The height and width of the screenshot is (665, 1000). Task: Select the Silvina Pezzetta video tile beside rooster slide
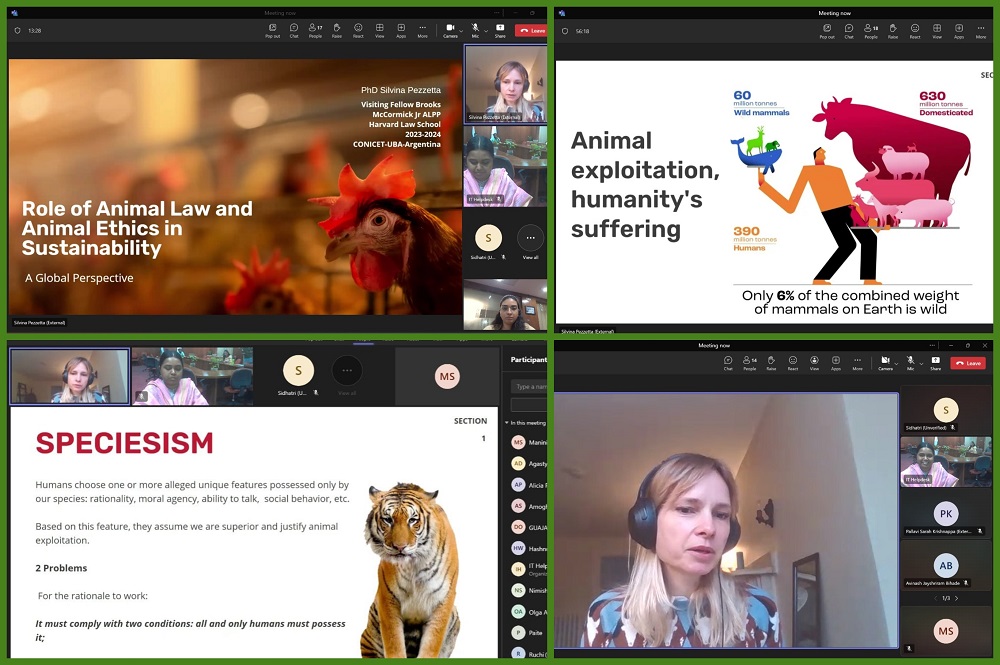(x=506, y=84)
